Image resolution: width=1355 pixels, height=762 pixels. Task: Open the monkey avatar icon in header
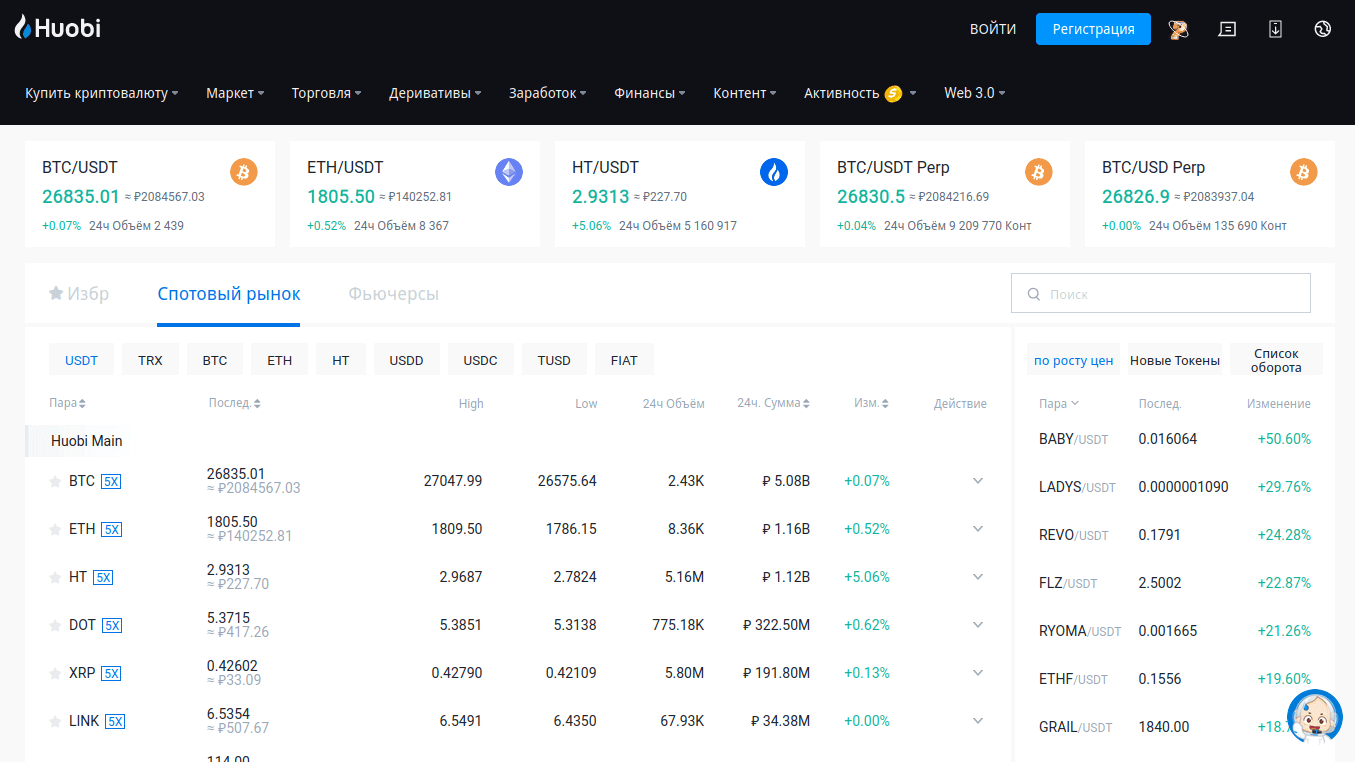[1178, 29]
